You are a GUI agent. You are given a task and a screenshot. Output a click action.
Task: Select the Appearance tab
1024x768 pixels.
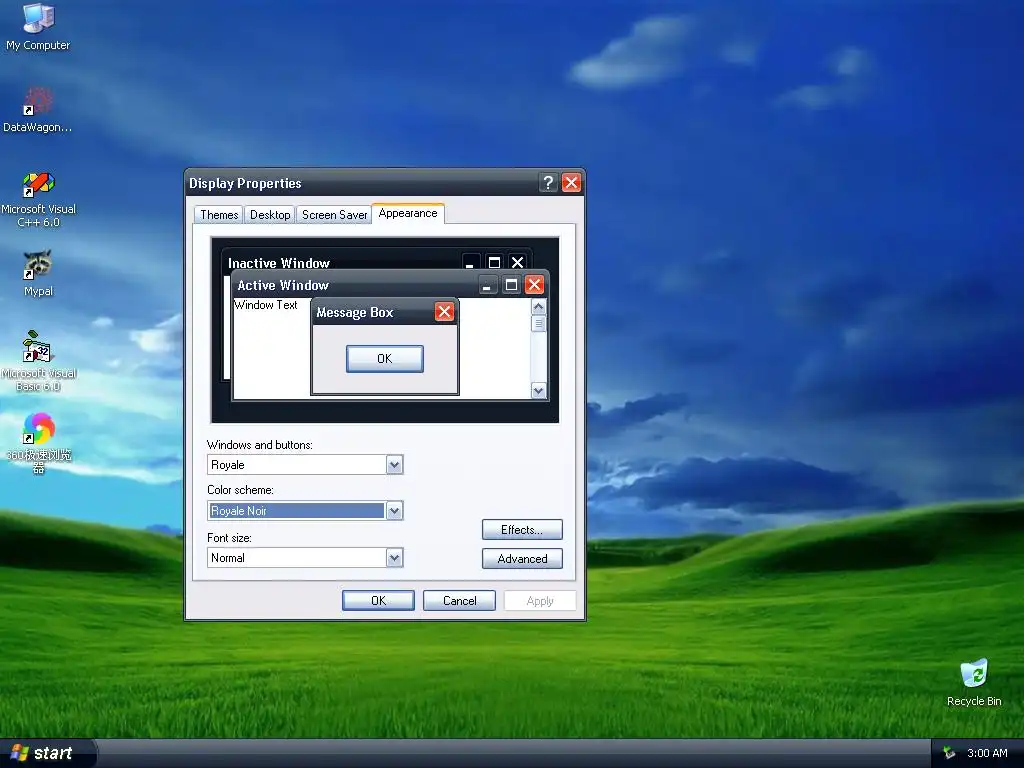tap(408, 214)
